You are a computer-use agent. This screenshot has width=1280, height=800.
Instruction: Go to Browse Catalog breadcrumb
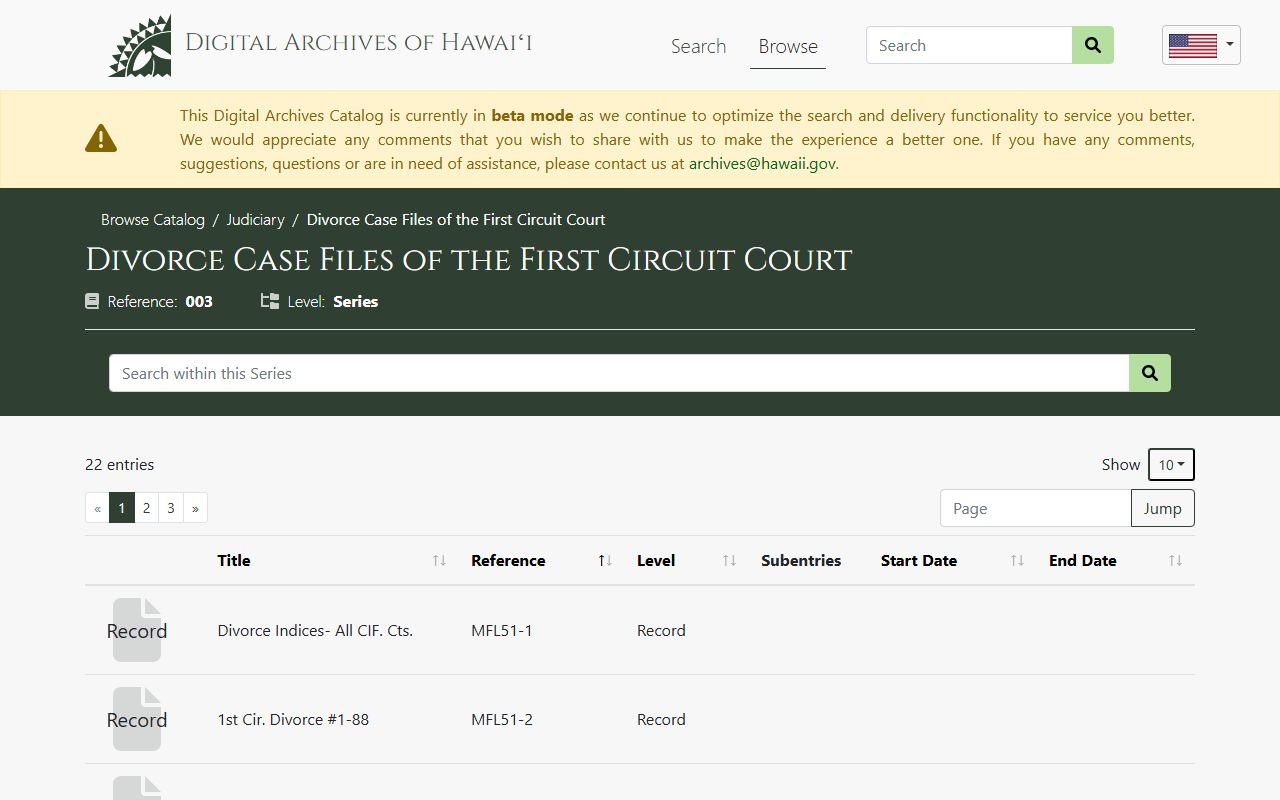point(153,219)
